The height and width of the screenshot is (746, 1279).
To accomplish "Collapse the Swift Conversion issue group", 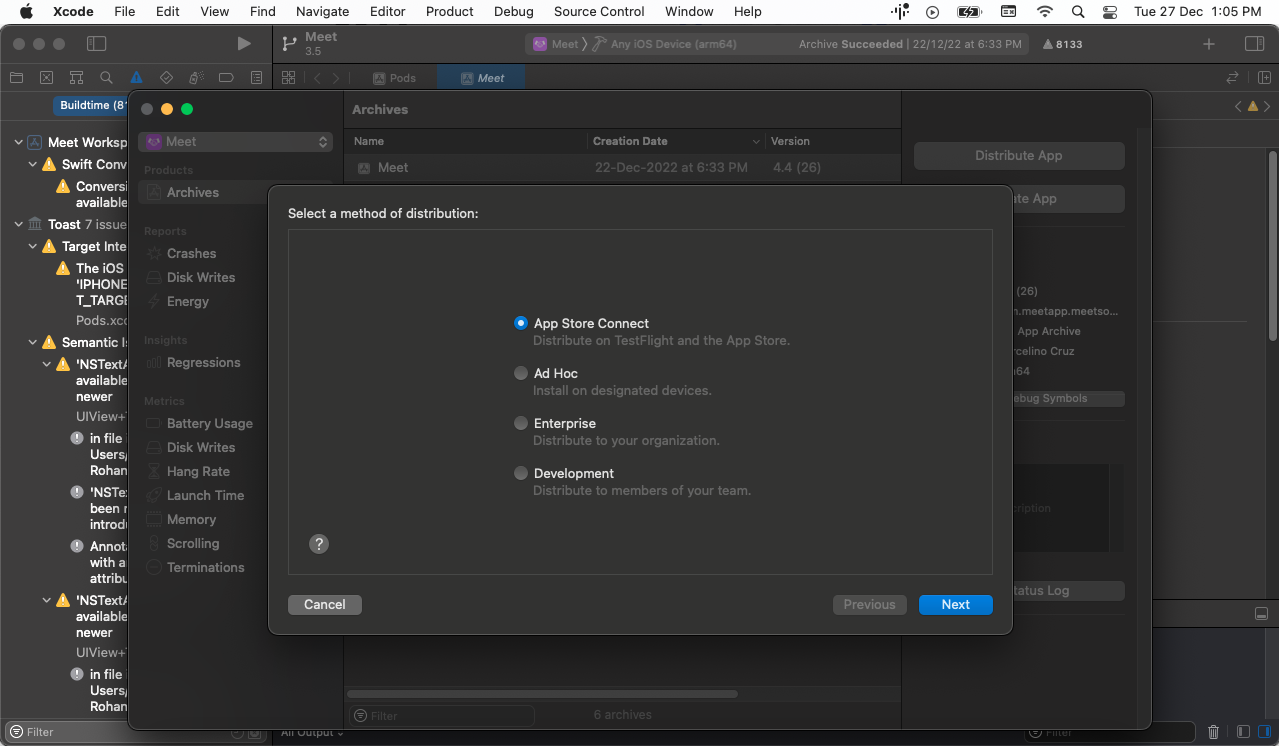I will [x=33, y=164].
